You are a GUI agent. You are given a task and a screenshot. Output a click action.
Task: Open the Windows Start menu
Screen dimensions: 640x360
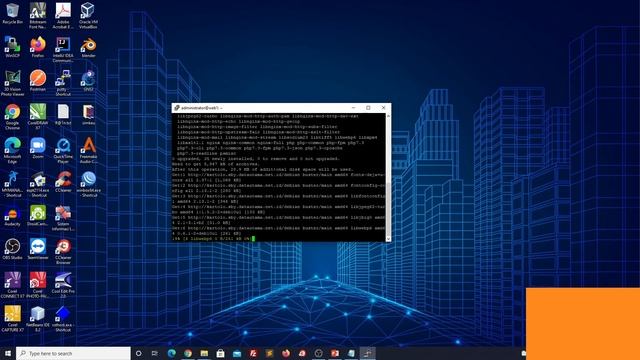point(8,353)
